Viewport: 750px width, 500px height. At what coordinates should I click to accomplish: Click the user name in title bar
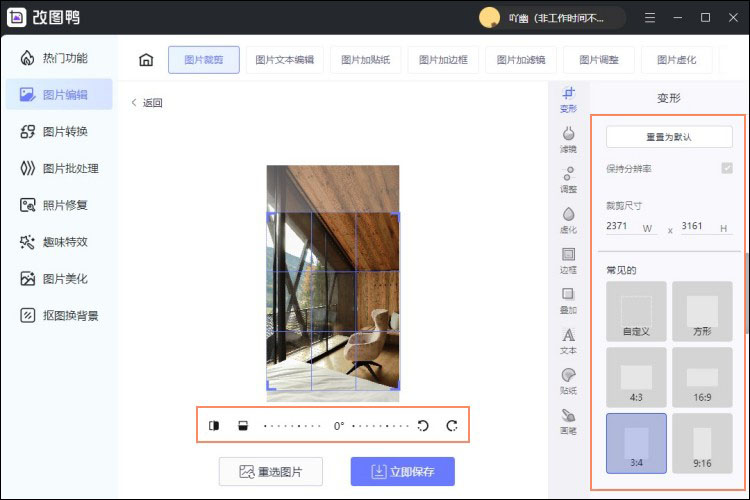point(556,18)
